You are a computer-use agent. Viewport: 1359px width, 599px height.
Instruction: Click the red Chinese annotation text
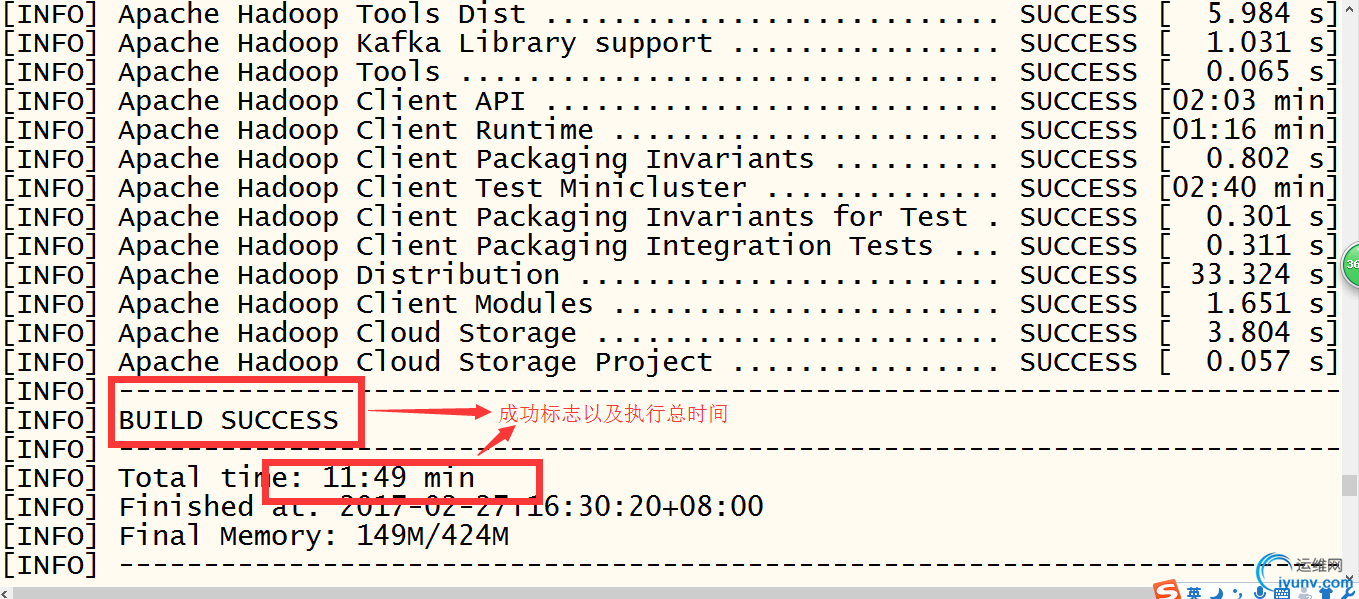point(612,413)
